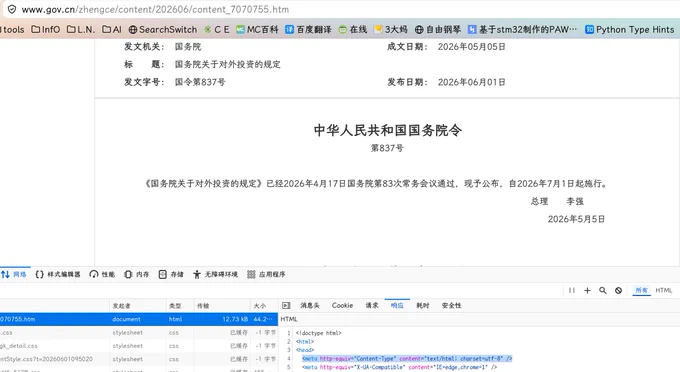
Task: Open the 基于stm32制作的PAW bookmark
Action: click(523, 29)
